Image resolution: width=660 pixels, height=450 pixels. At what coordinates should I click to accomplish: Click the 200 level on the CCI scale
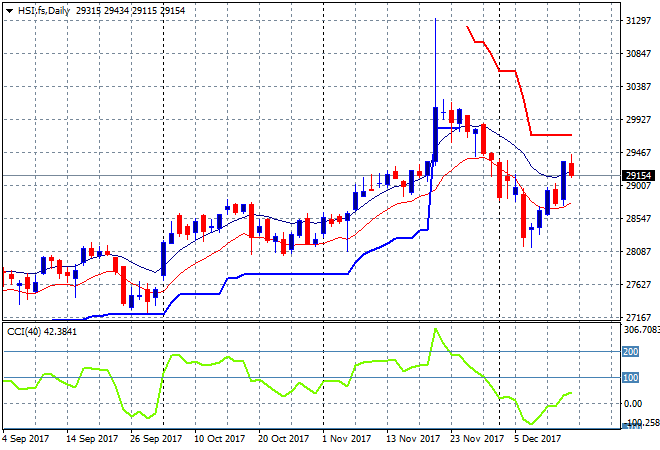pos(631,352)
